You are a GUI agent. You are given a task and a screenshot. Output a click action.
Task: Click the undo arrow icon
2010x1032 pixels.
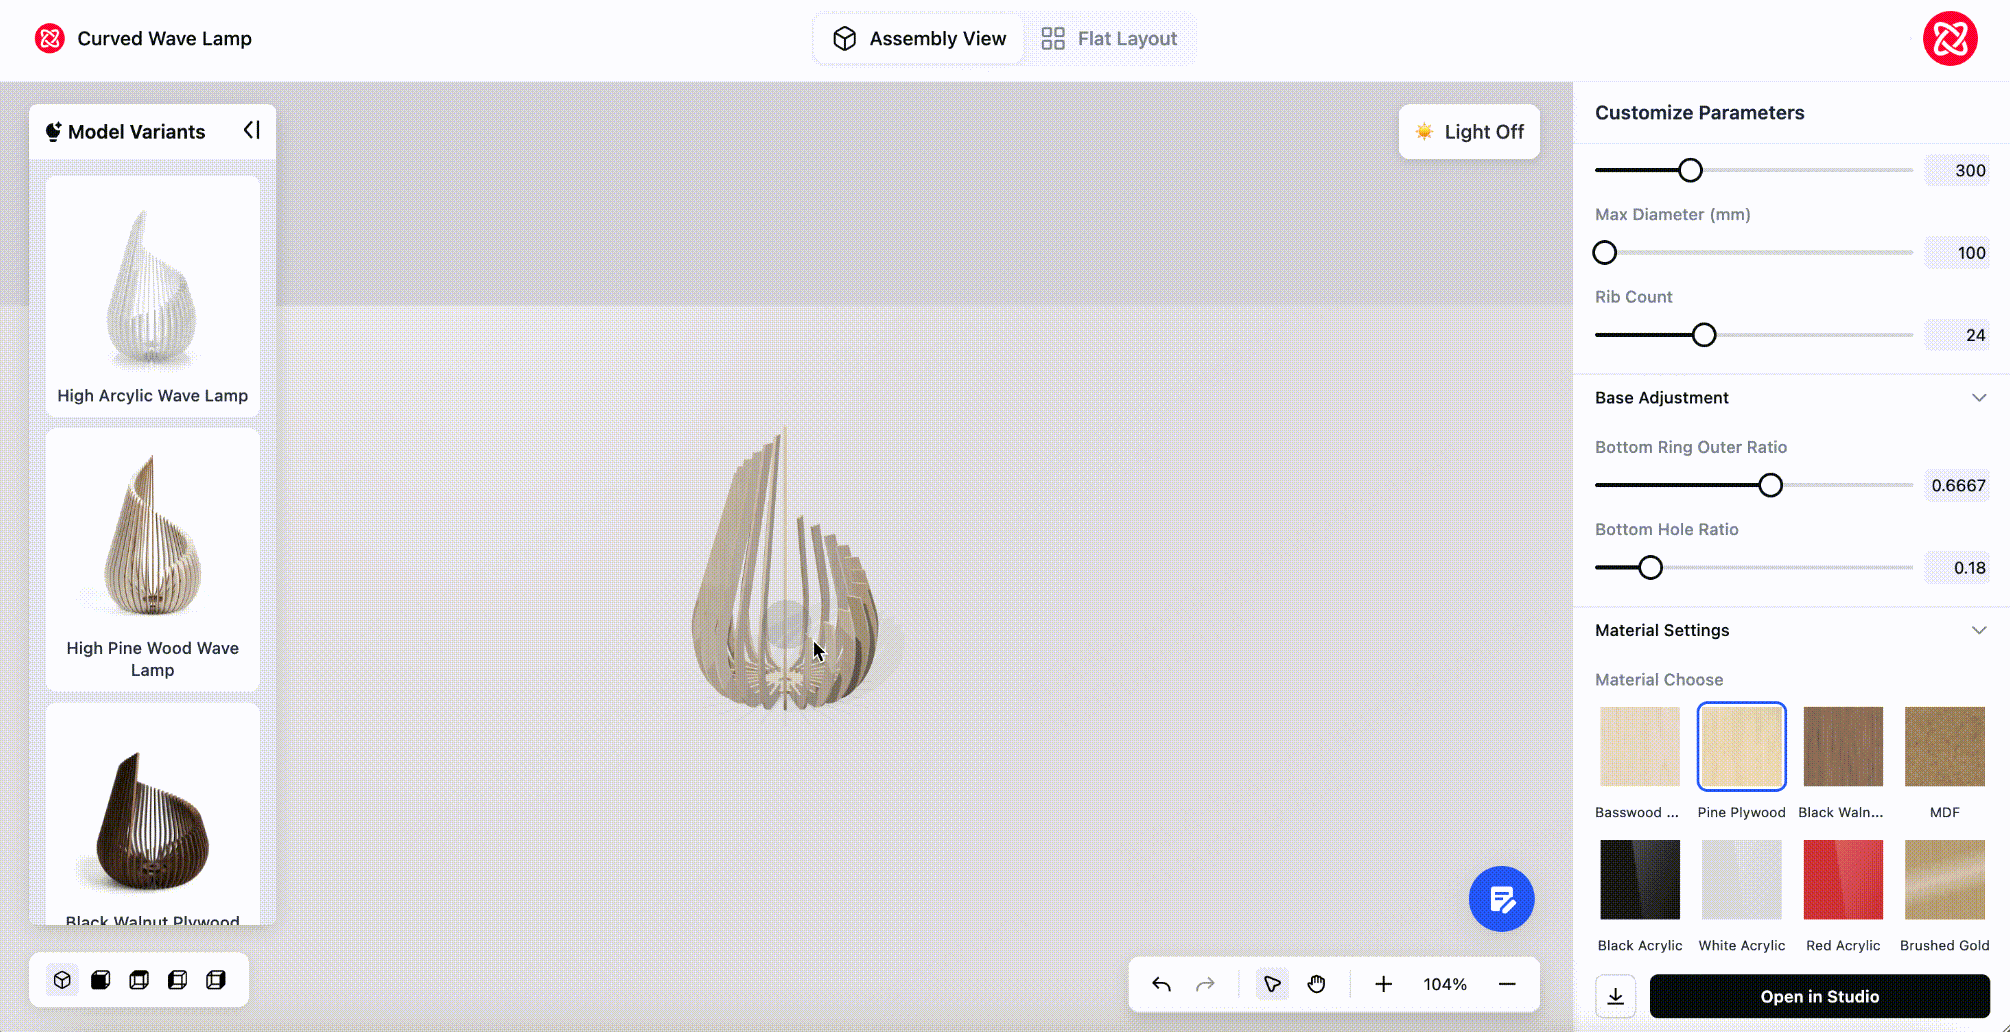[1161, 984]
